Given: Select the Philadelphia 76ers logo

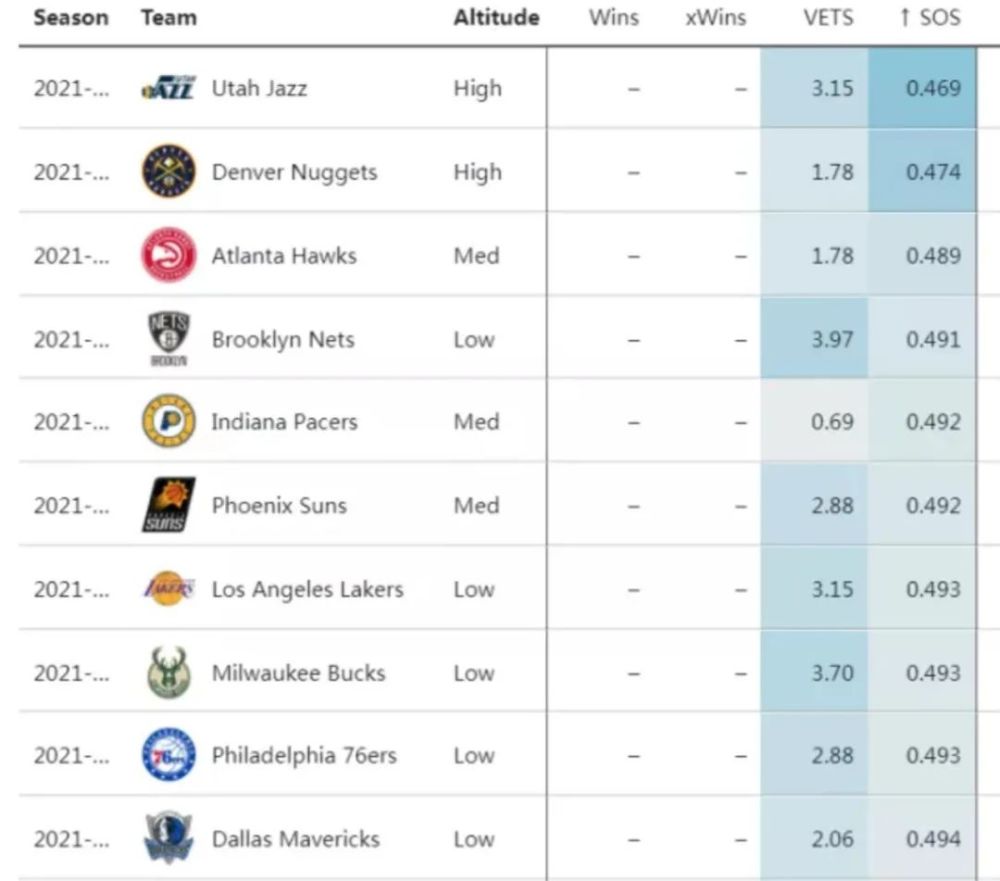Looking at the screenshot, I should coord(168,755).
